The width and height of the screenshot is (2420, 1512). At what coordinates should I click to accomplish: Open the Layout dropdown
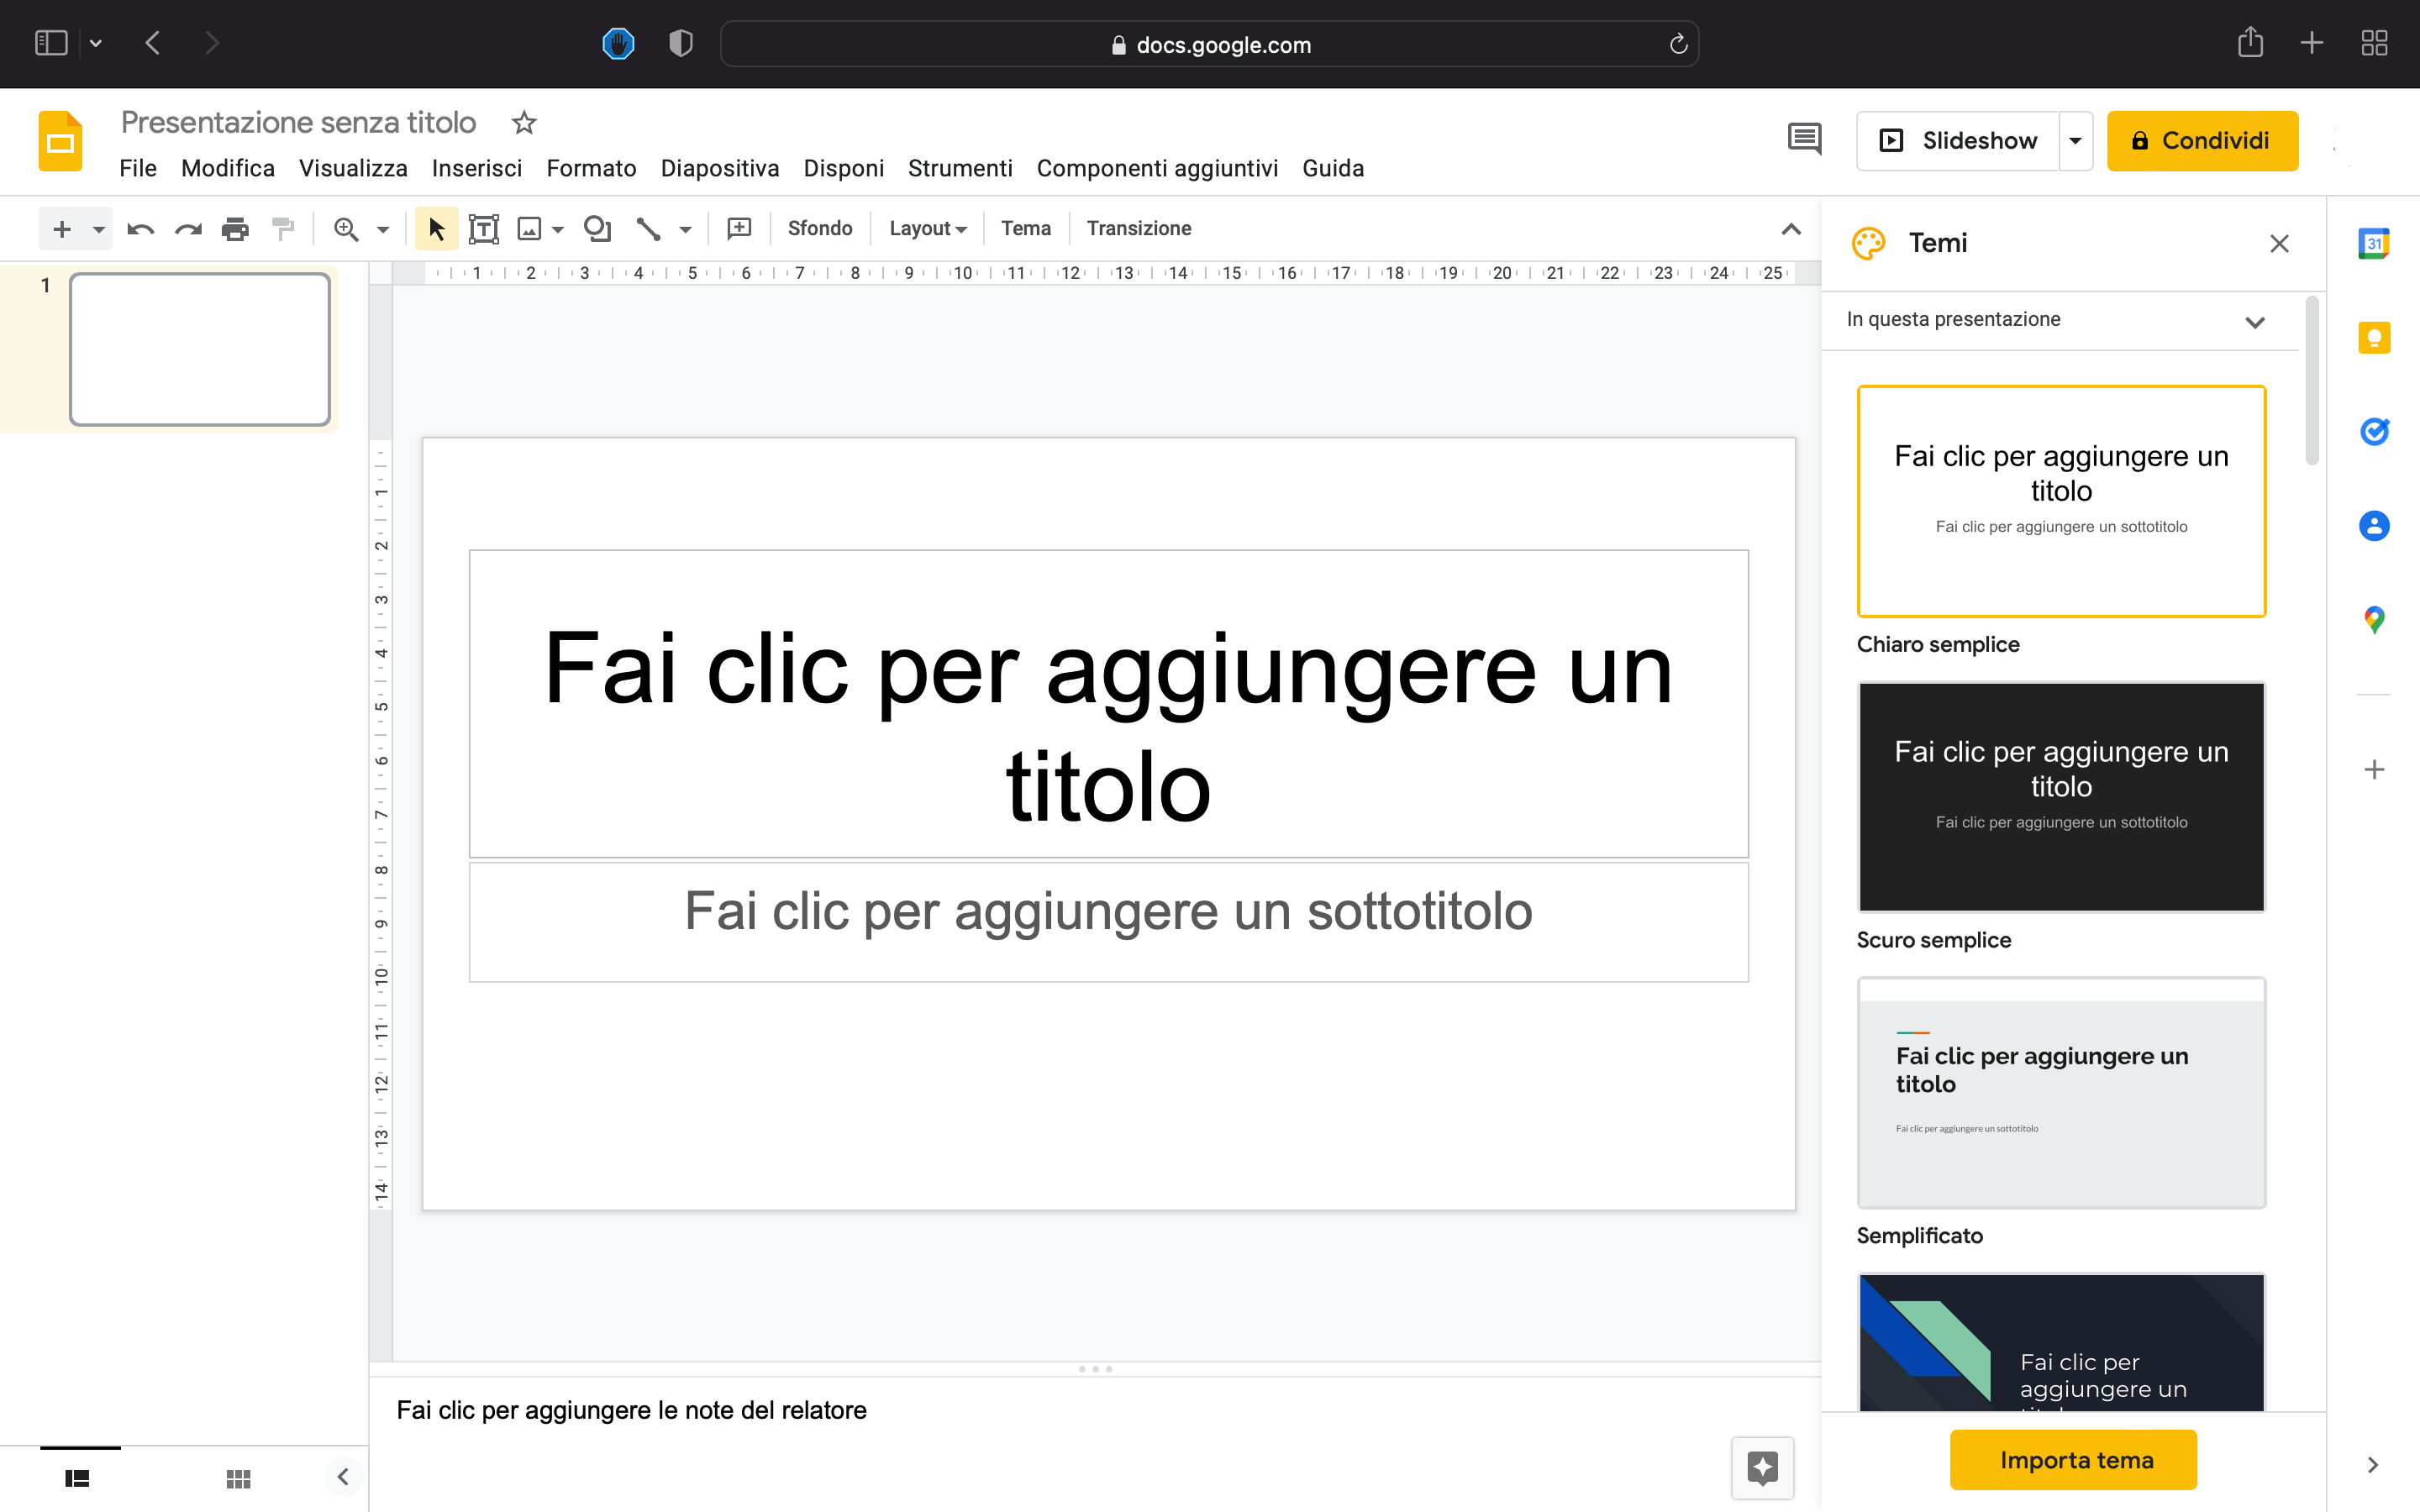coord(927,228)
